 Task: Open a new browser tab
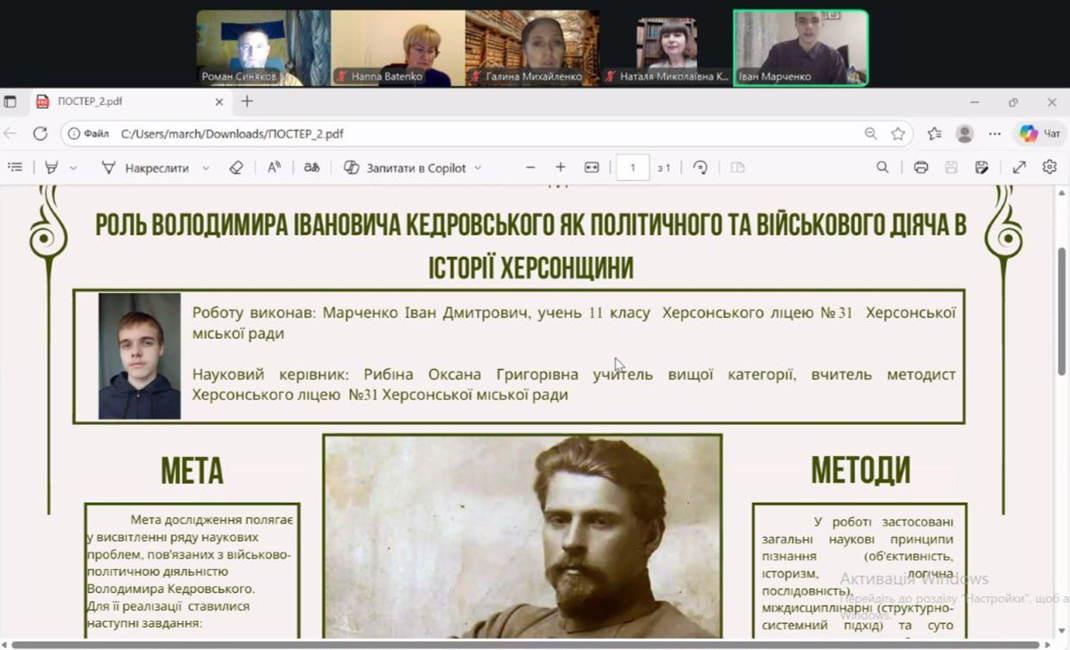click(247, 101)
